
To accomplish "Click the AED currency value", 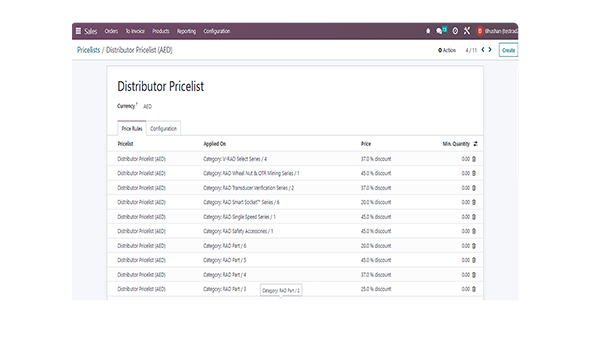I will pyautogui.click(x=148, y=106).
